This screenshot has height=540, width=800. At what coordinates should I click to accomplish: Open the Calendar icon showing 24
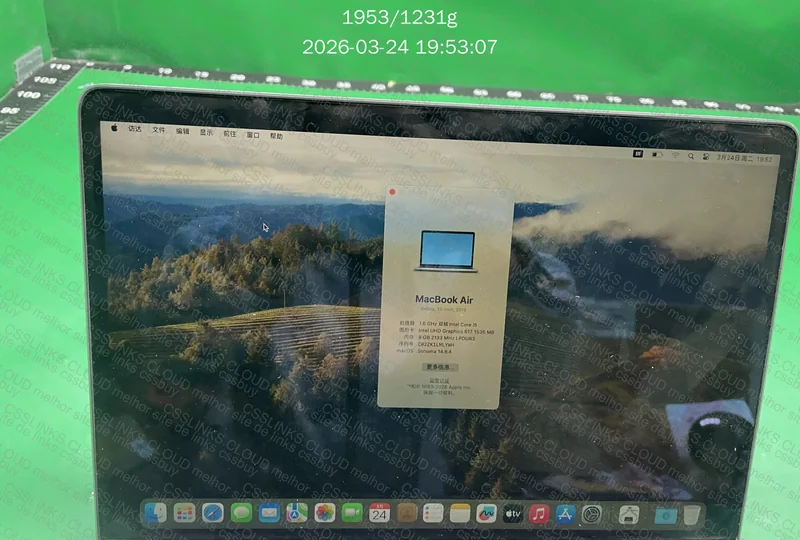(379, 513)
